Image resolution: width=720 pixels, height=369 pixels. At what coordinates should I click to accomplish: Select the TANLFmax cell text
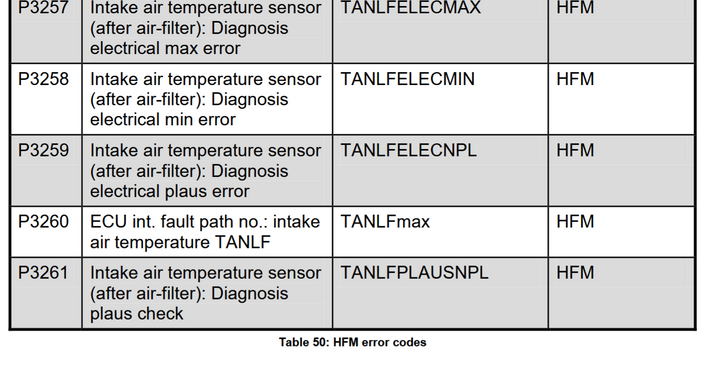click(385, 222)
